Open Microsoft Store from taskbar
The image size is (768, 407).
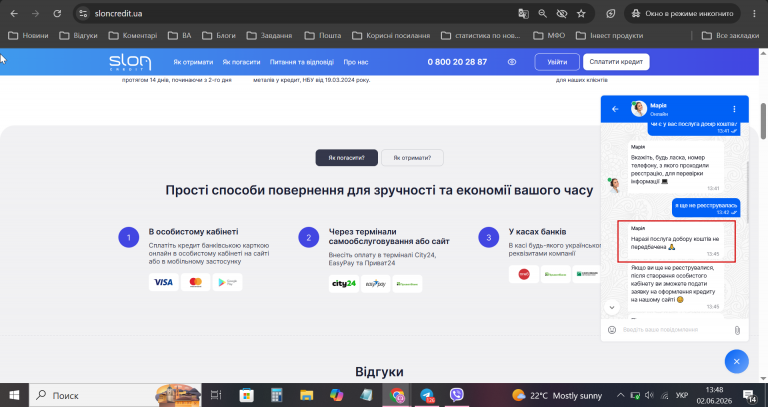246,395
